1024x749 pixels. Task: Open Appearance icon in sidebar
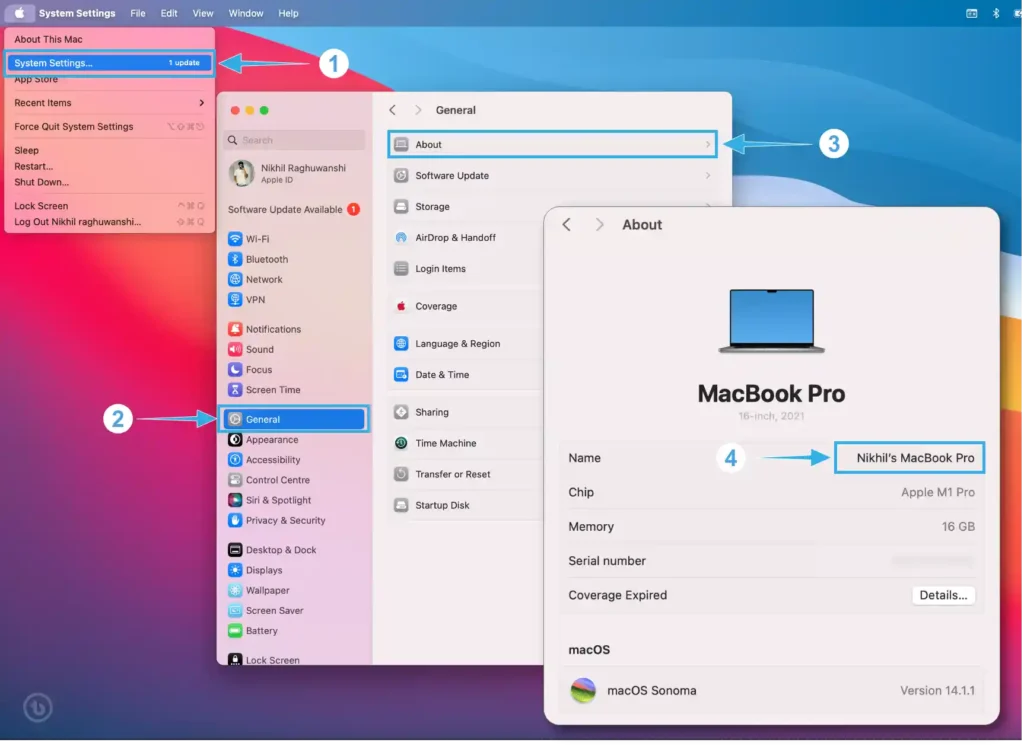[x=235, y=440]
